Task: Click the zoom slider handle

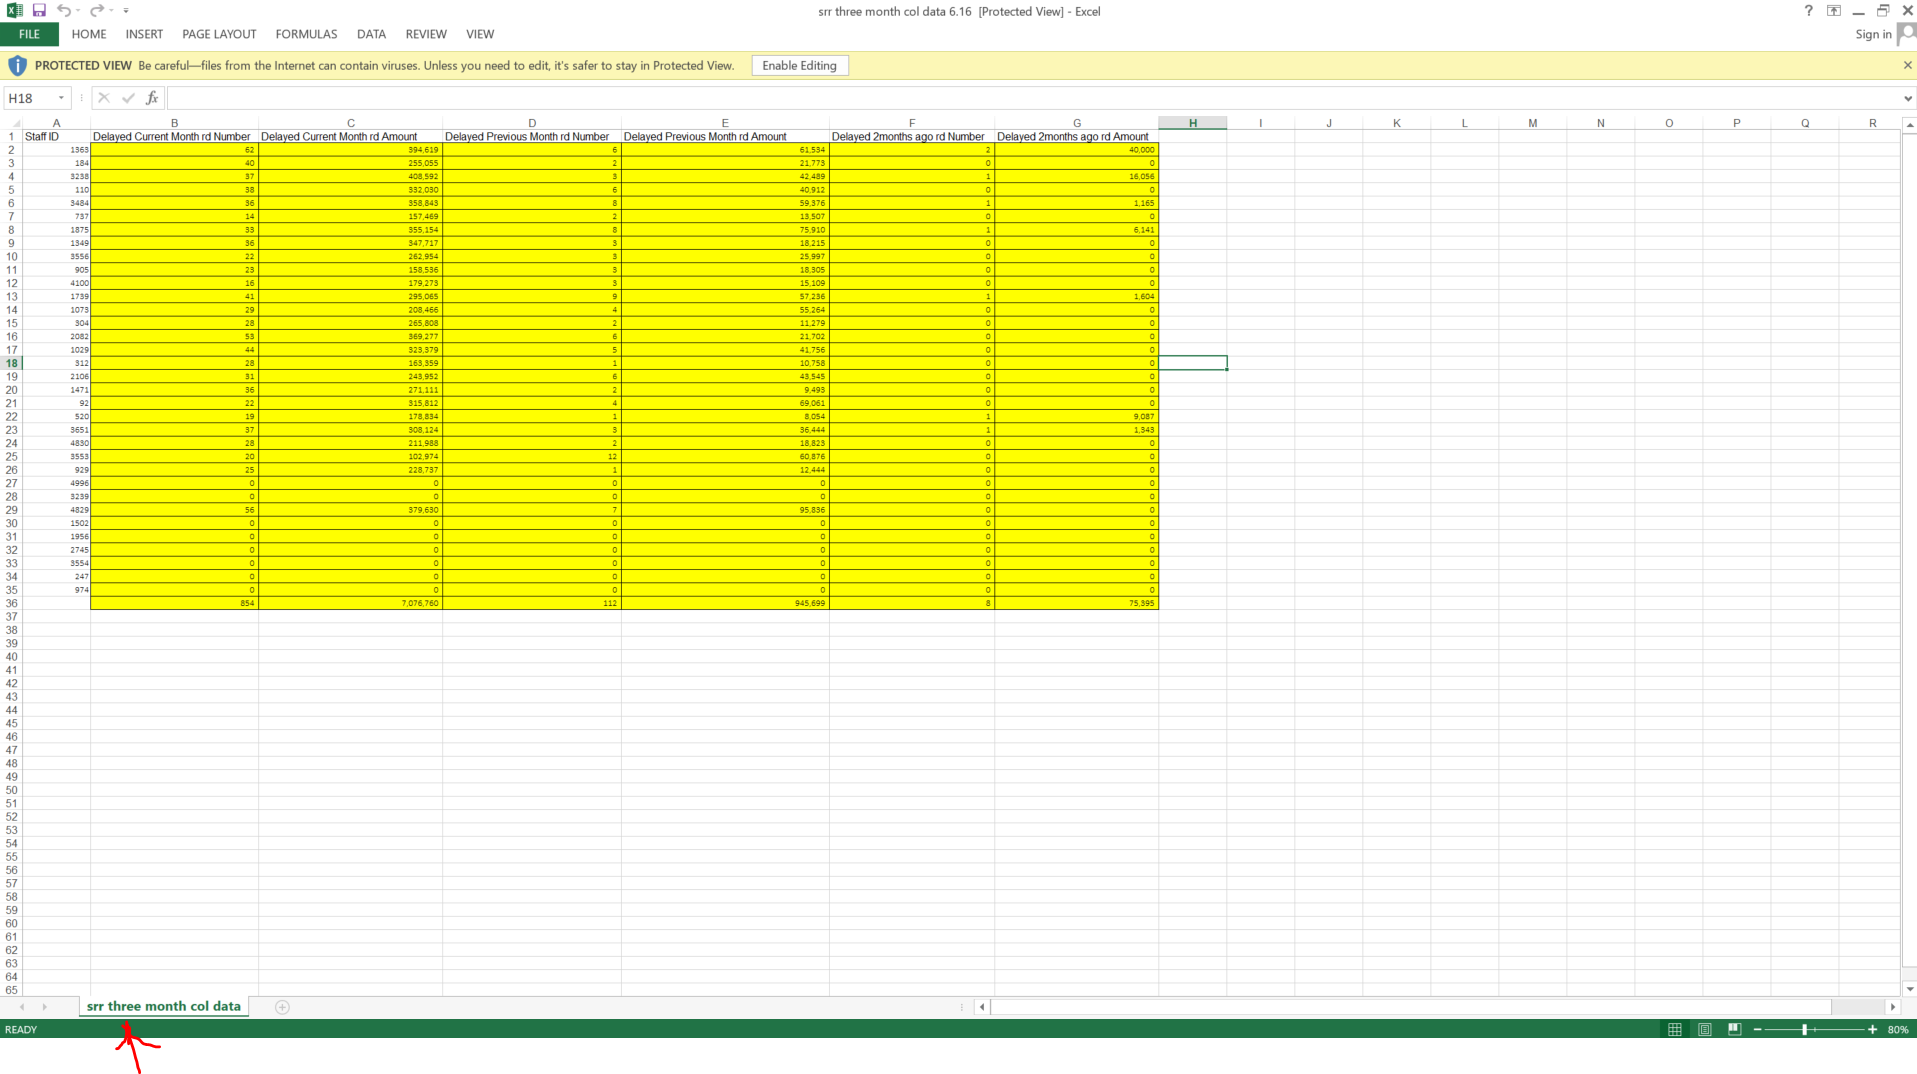Action: (1805, 1029)
